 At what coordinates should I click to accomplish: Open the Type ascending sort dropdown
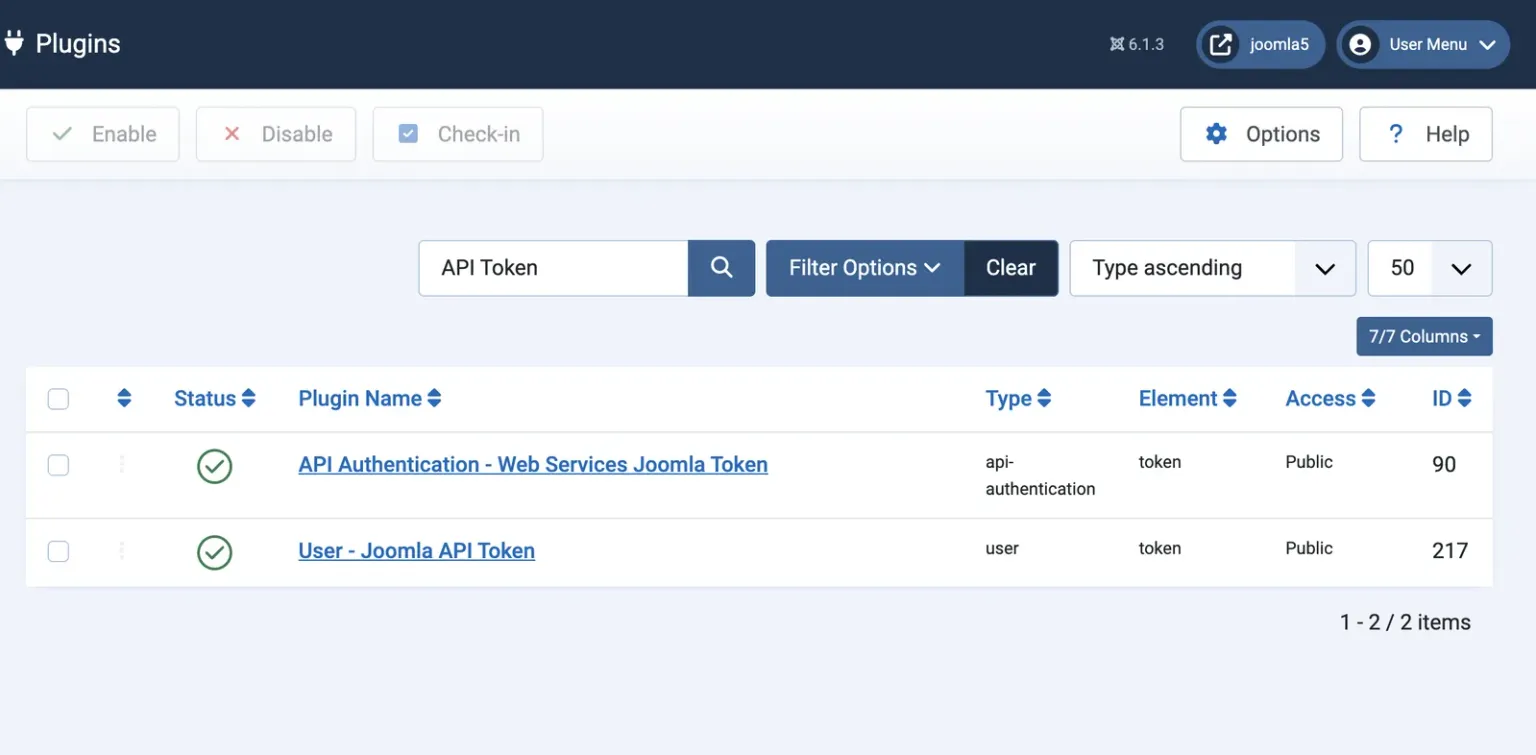pyautogui.click(x=1213, y=268)
